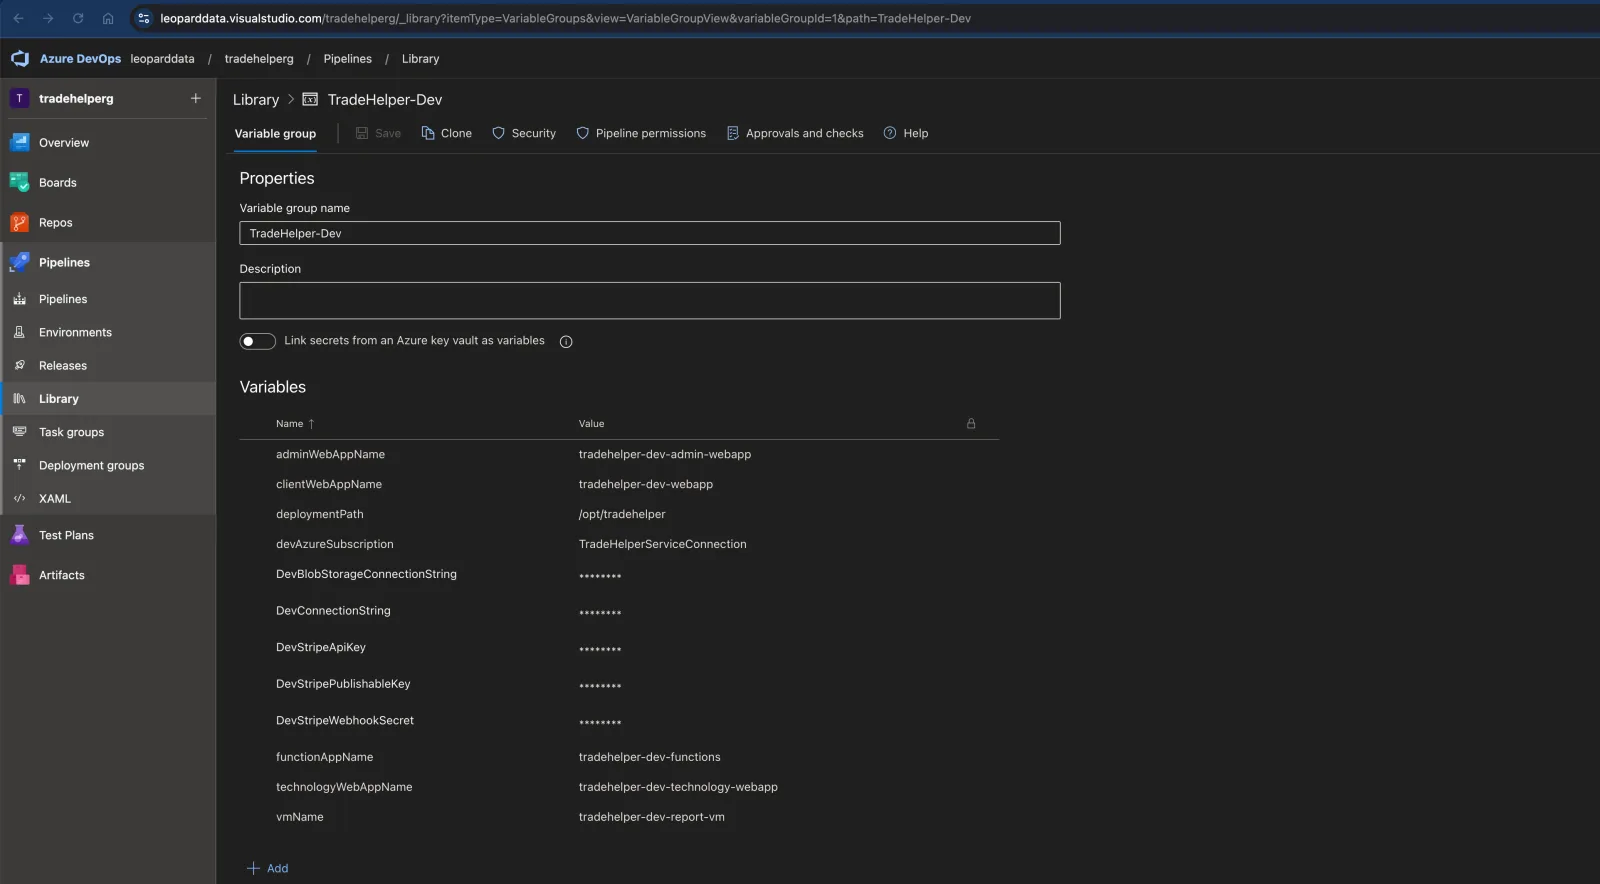This screenshot has height=884, width=1600.
Task: Open Approvals and checks
Action: pyautogui.click(x=795, y=133)
